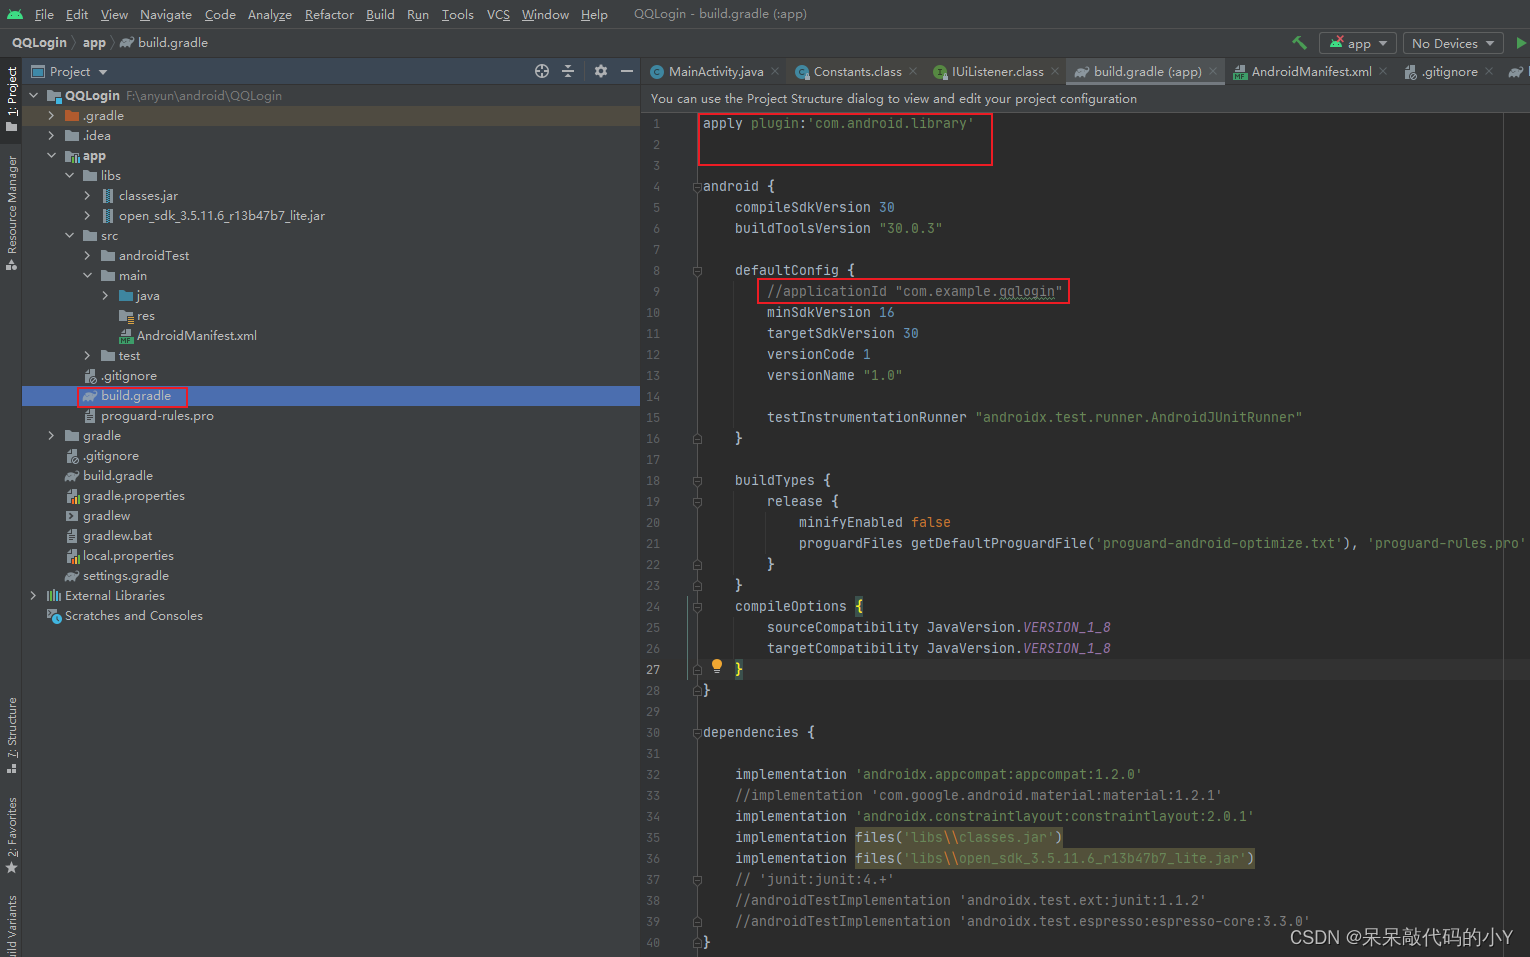
Task: Click the minSdkVersion 16 code line
Action: point(830,313)
